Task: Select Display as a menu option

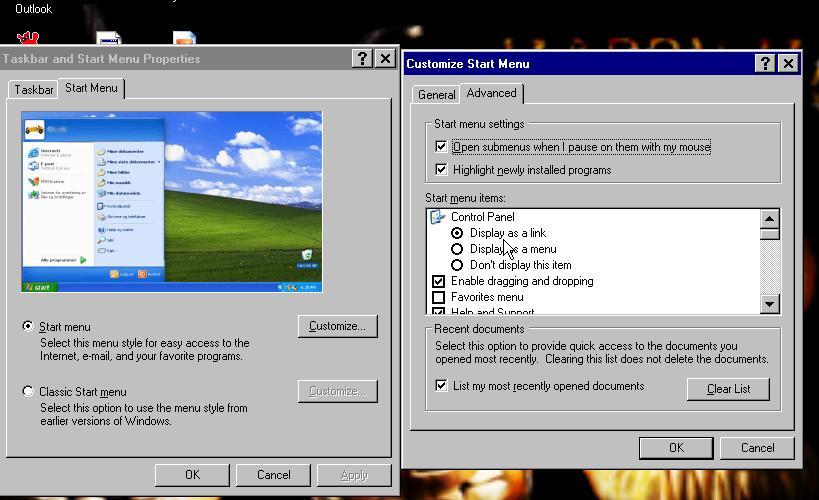Action: (457, 249)
